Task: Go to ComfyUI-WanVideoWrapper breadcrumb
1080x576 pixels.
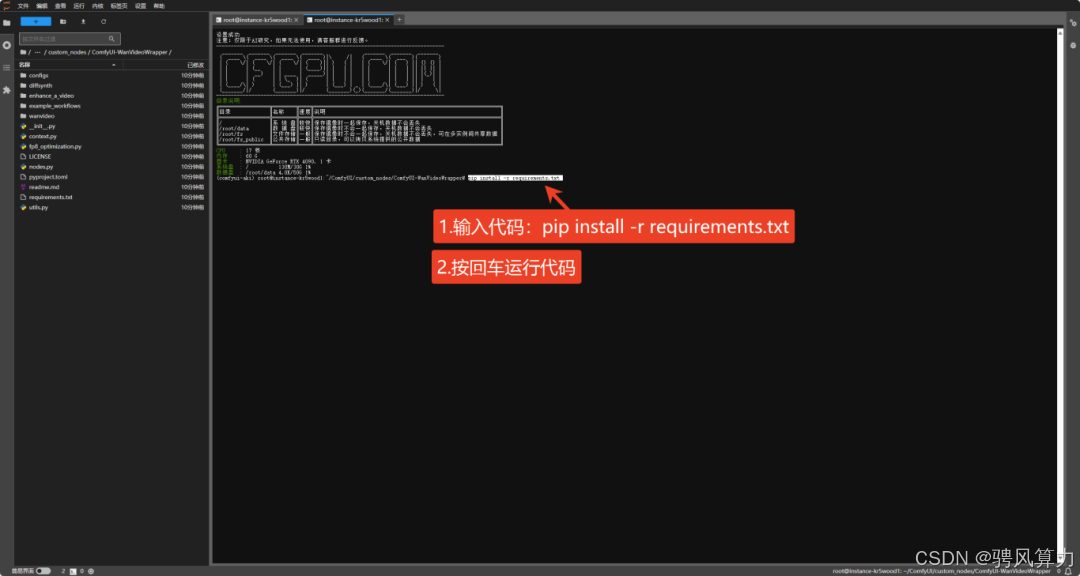Action: point(129,52)
